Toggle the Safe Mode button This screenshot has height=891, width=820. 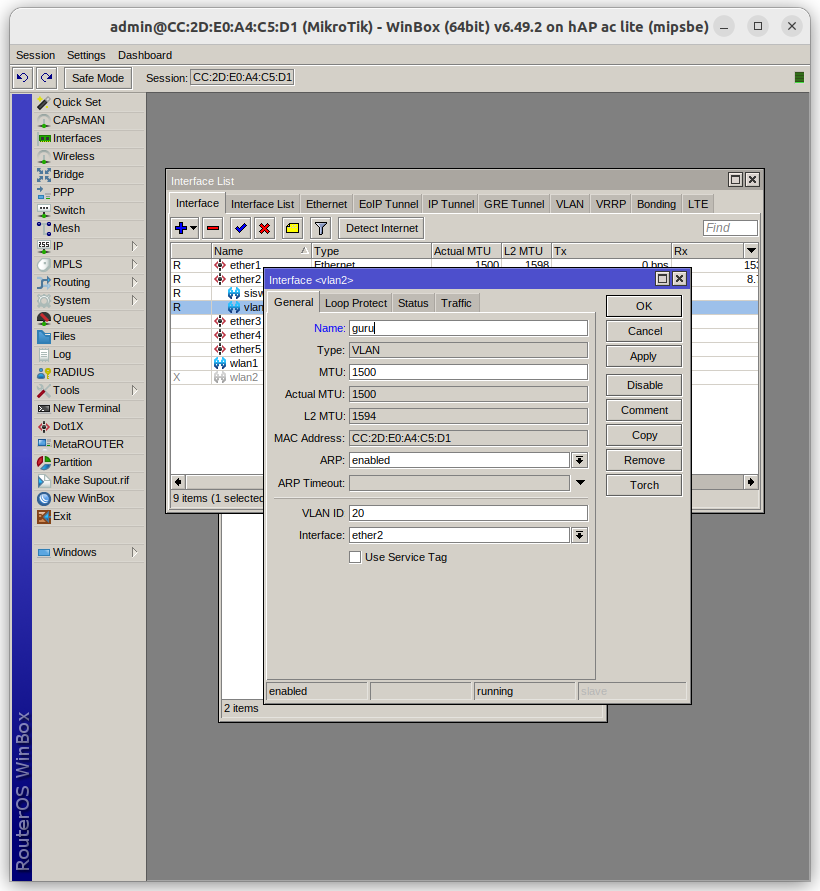click(x=96, y=78)
